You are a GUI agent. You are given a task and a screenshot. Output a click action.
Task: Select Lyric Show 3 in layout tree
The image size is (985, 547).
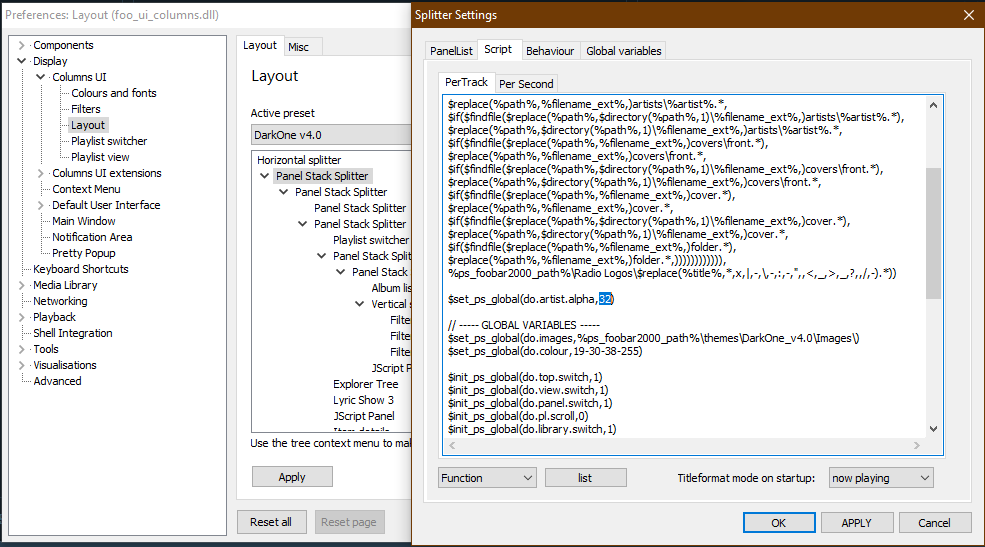[x=363, y=400]
